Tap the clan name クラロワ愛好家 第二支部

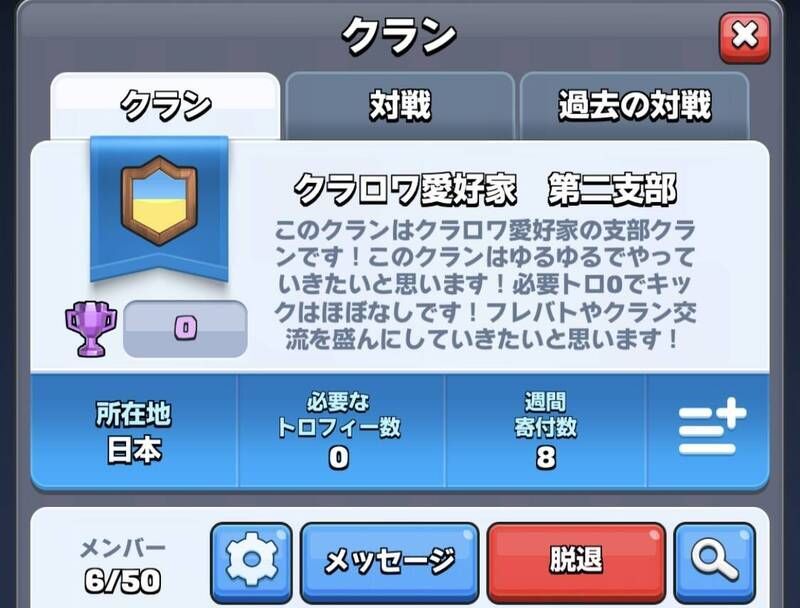click(485, 190)
